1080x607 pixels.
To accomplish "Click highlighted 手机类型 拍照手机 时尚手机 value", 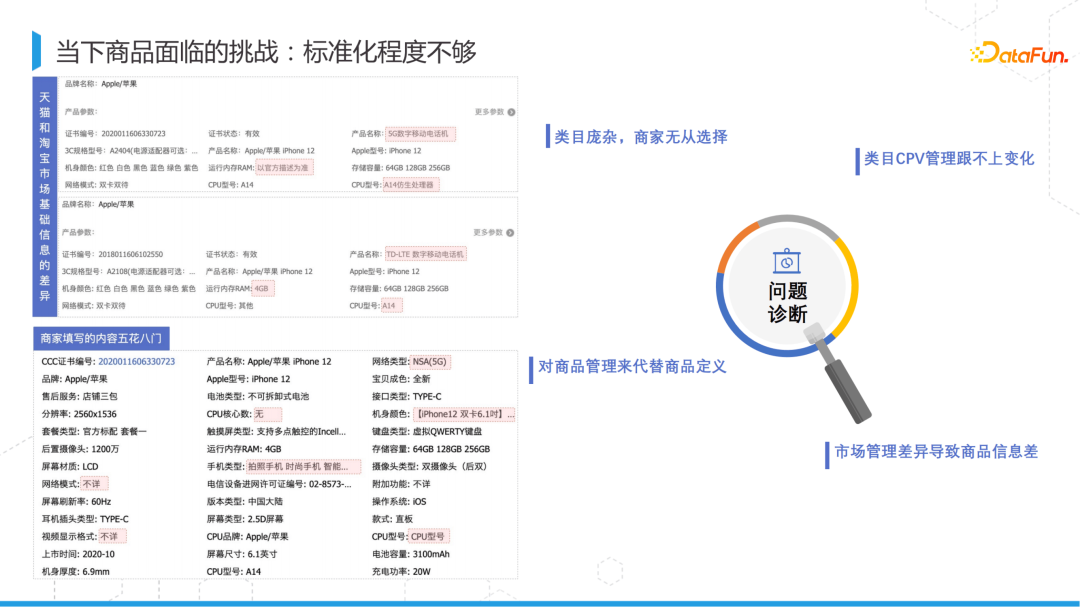I will 303,466.
